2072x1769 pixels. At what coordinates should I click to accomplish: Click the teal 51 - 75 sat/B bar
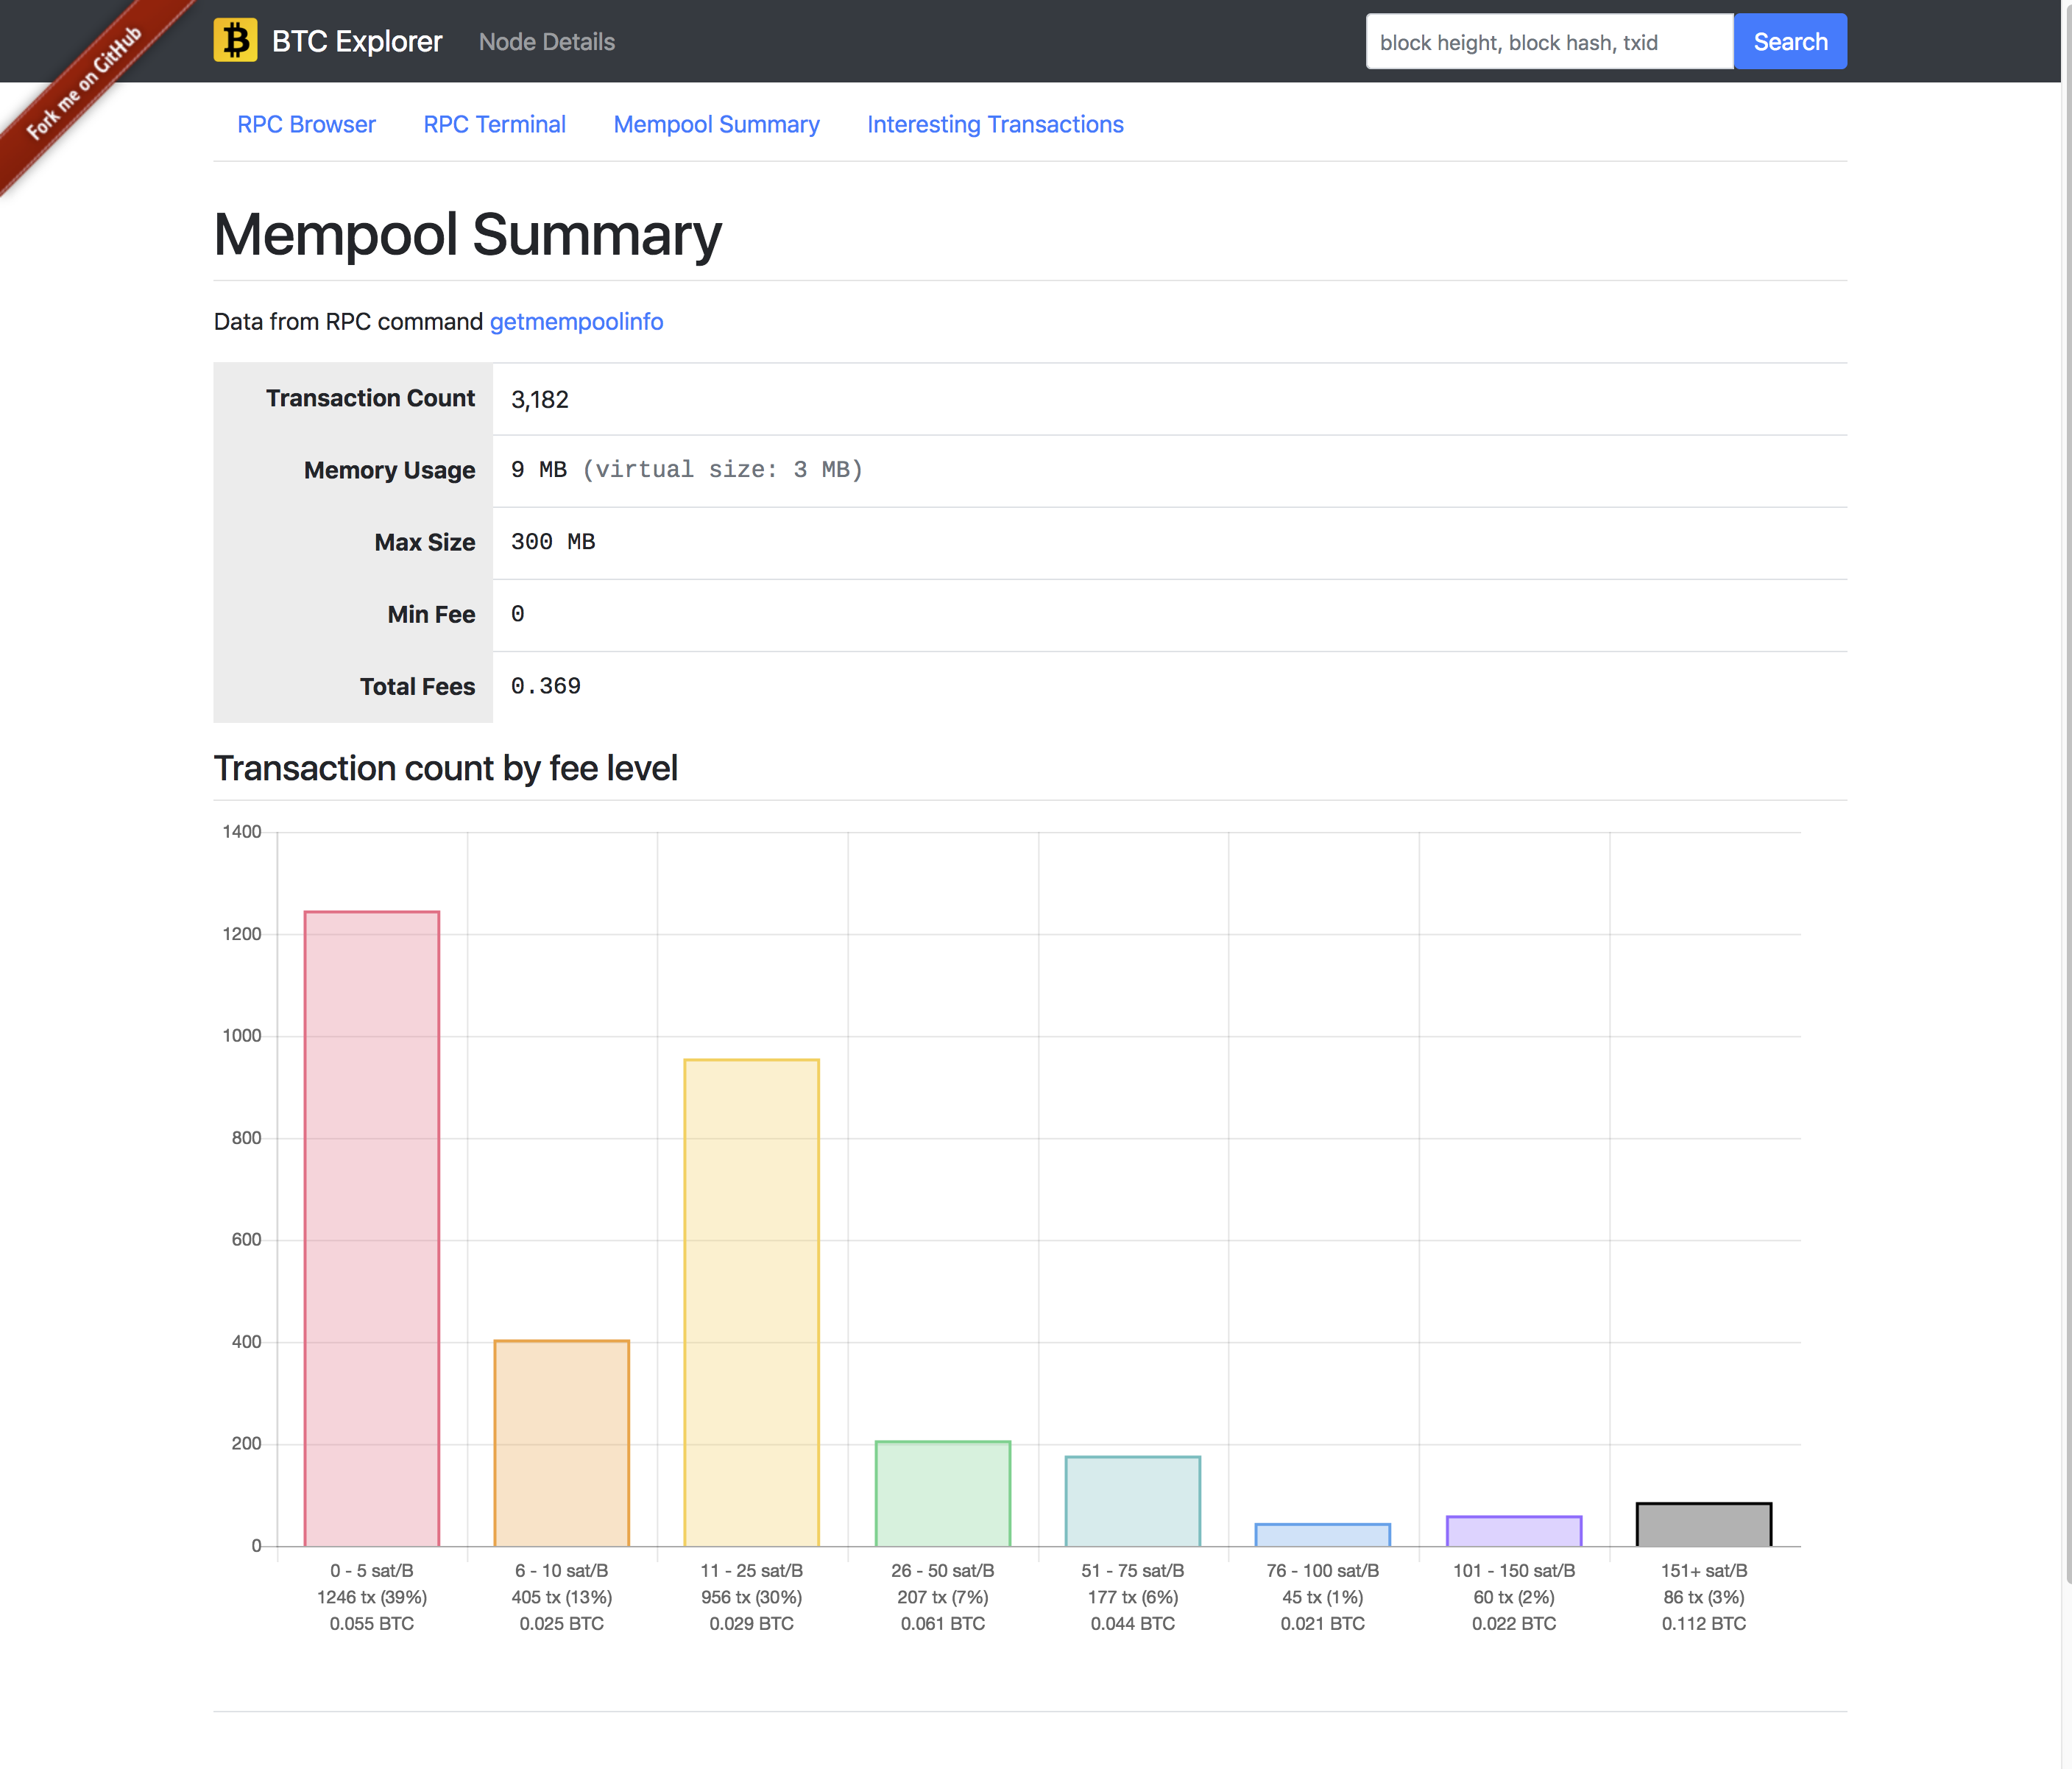pos(1132,1501)
